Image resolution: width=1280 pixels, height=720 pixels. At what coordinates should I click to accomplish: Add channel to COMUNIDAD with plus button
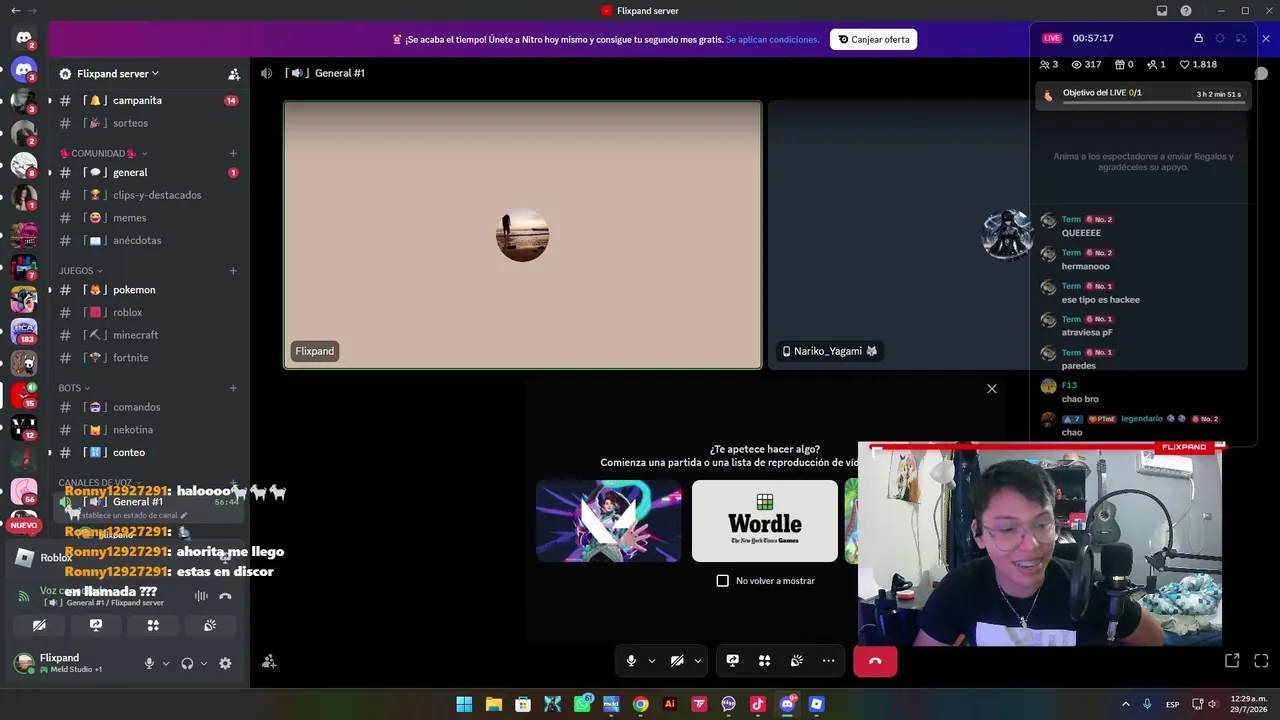(x=233, y=153)
